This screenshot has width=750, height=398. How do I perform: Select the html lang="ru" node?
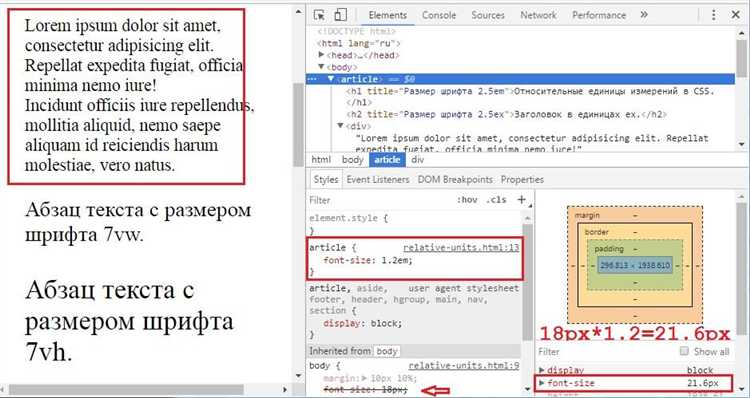(x=358, y=43)
